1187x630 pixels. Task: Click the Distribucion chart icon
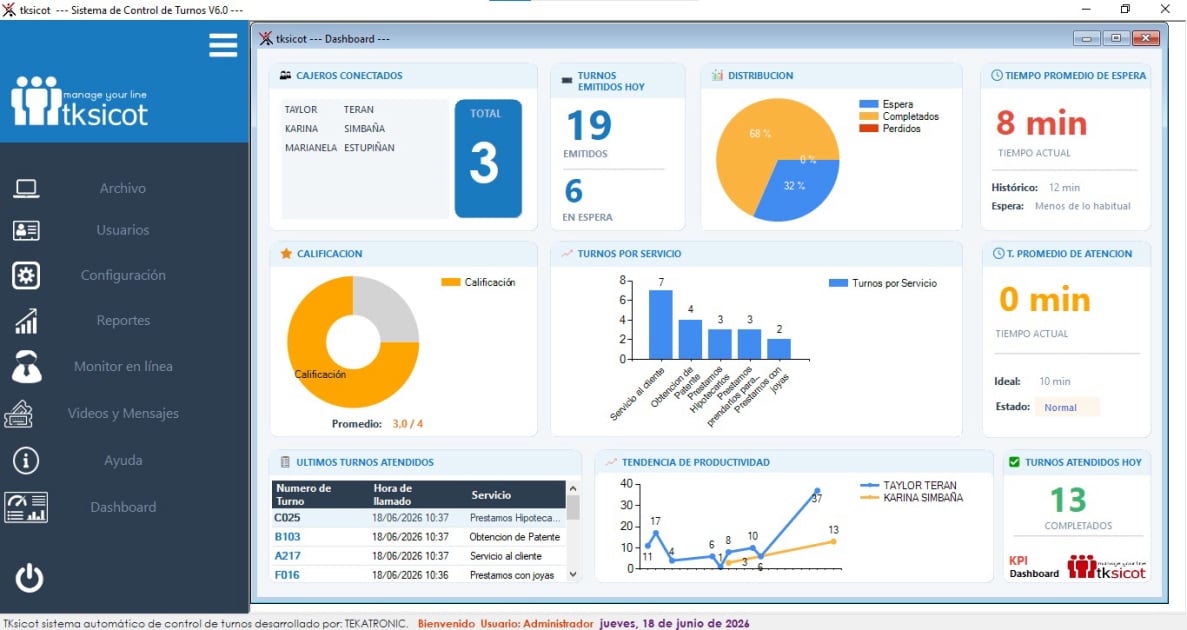[717, 76]
